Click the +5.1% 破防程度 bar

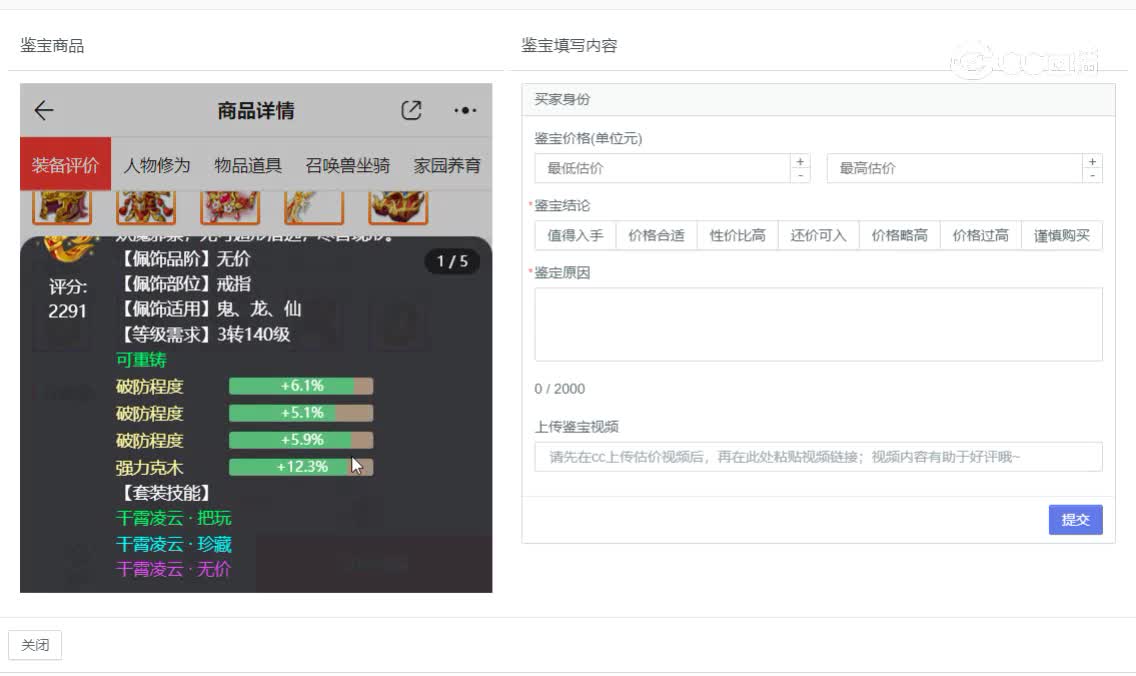coord(301,413)
